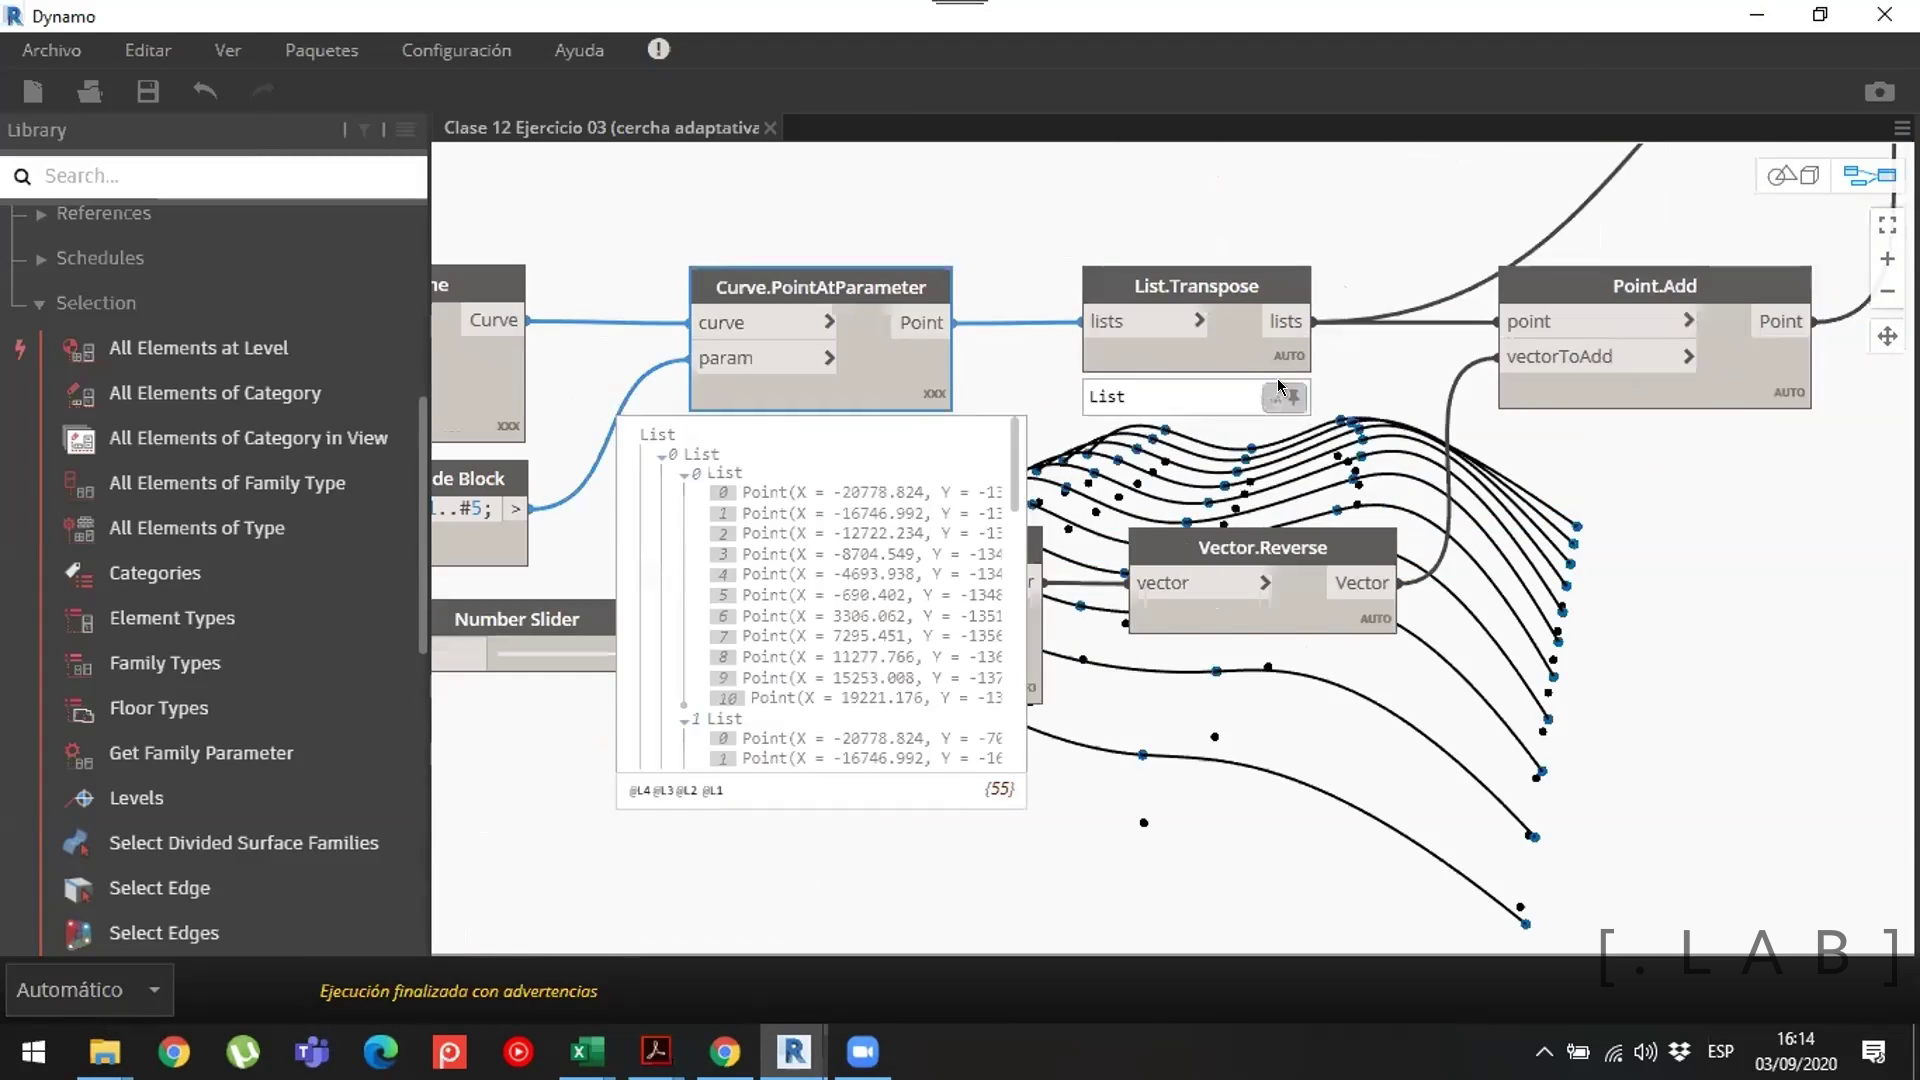Click the Open file toolbar icon
This screenshot has width=1920, height=1080.
coord(90,92)
